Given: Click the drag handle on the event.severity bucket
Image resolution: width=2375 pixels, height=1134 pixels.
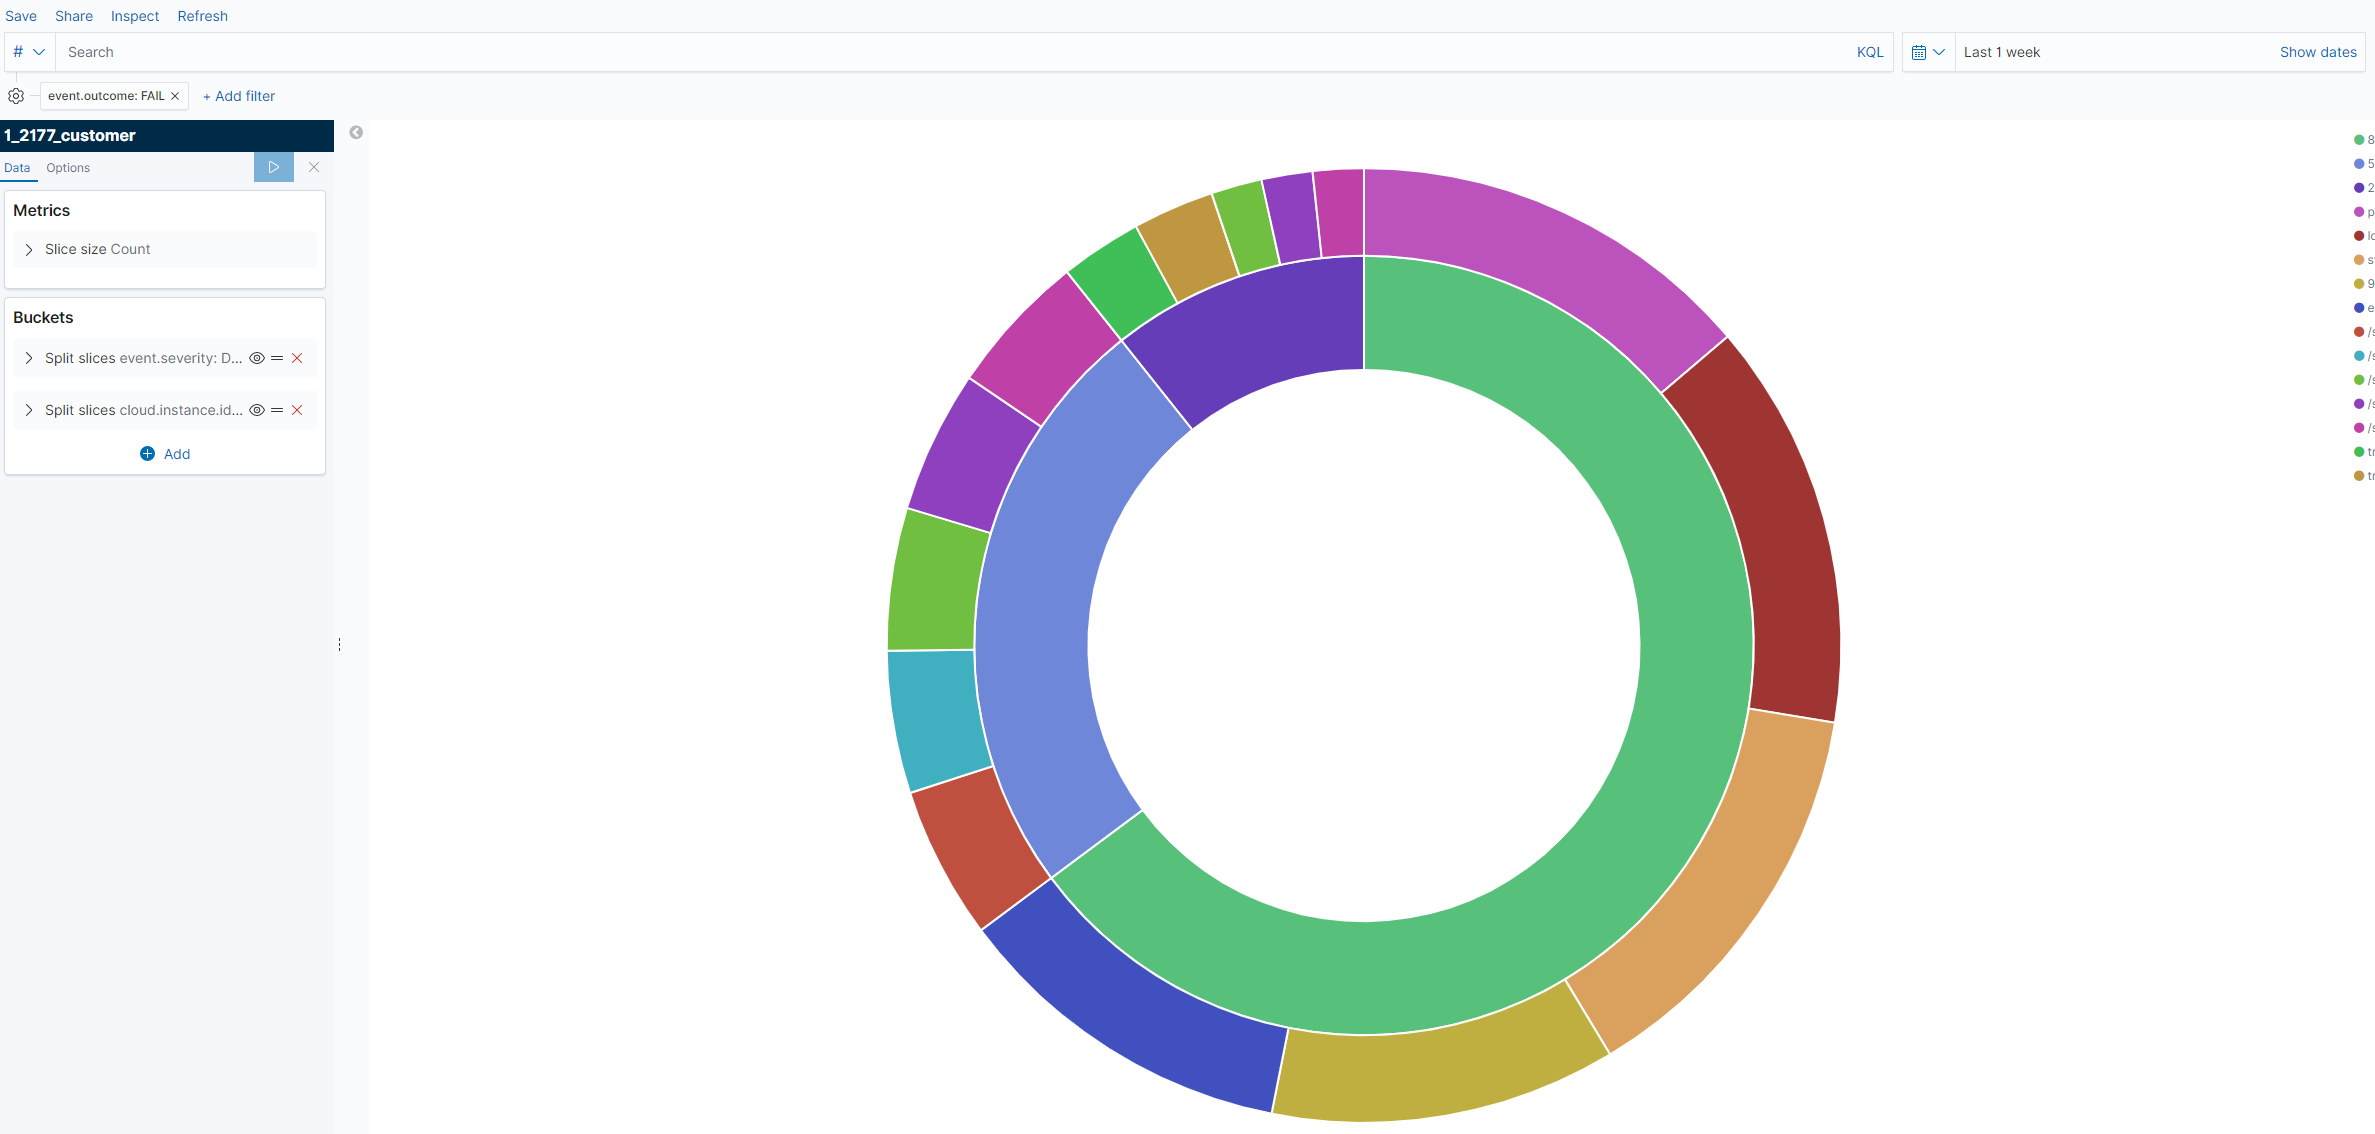Looking at the screenshot, I should pos(277,358).
